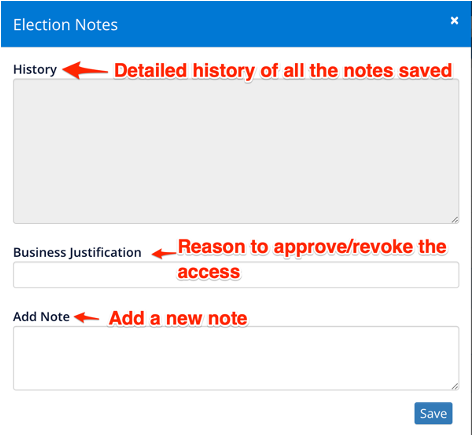The height and width of the screenshot is (436, 472).
Task: Click the red arrow beside Business Justification
Action: [164, 254]
